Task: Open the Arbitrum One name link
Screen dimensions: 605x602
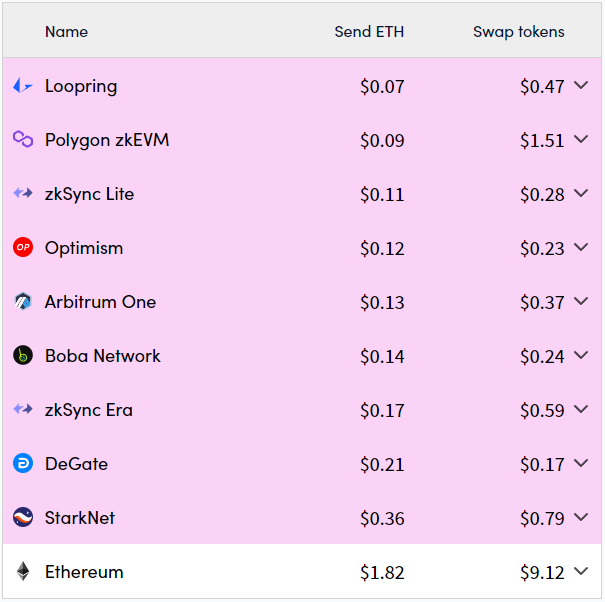Action: 100,302
